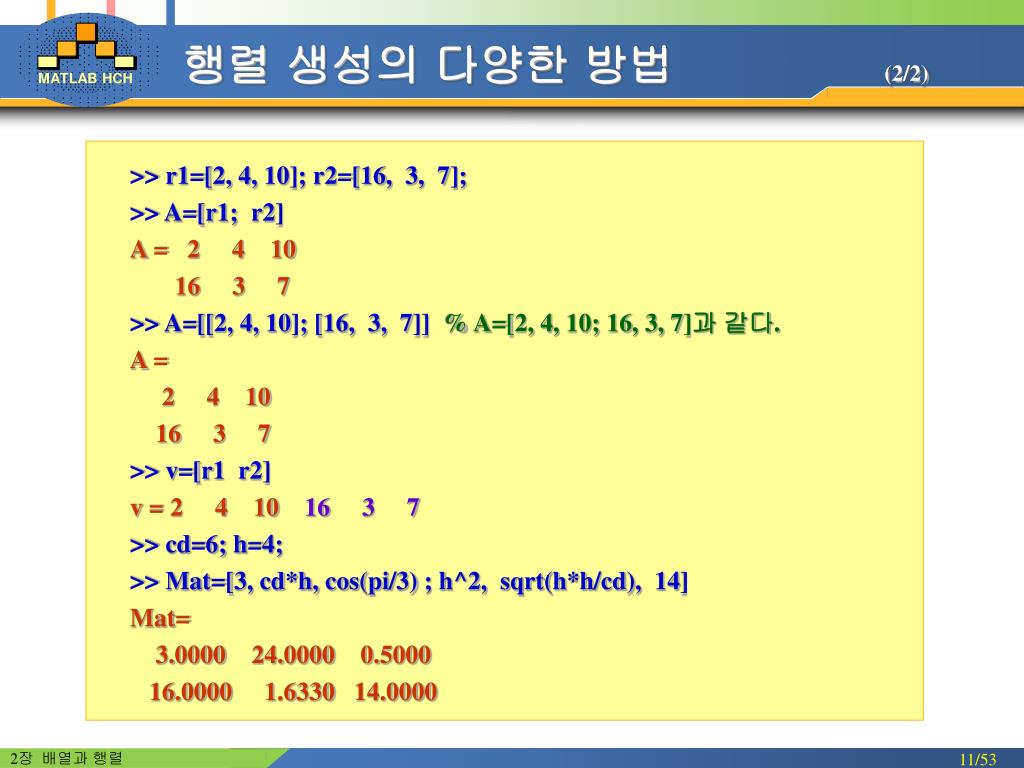The width and height of the screenshot is (1024, 768).
Task: Click the command '>> A=[r1; r2]'
Action: tap(206, 213)
